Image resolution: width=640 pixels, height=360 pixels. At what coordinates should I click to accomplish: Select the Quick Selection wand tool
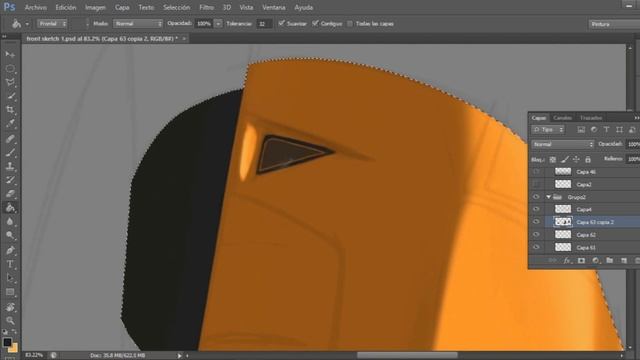pyautogui.click(x=10, y=96)
